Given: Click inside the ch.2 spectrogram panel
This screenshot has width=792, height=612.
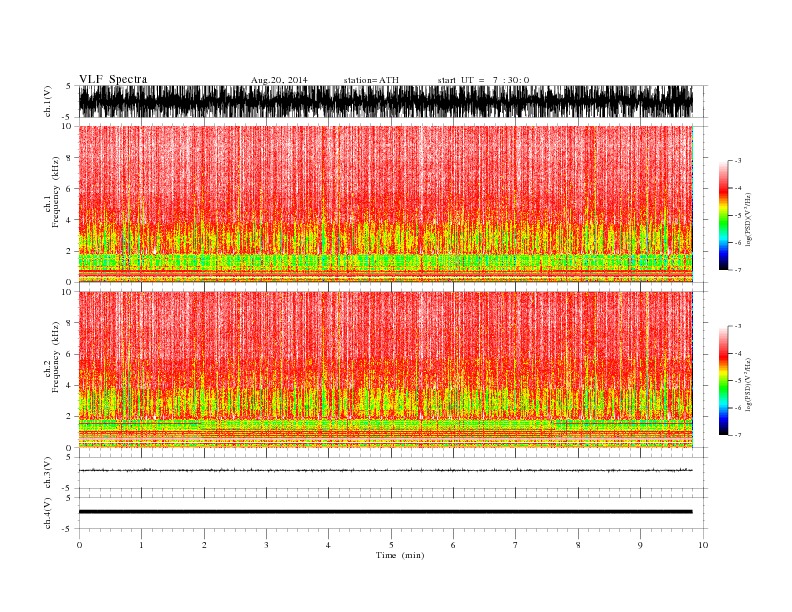Looking at the screenshot, I should 385,369.
